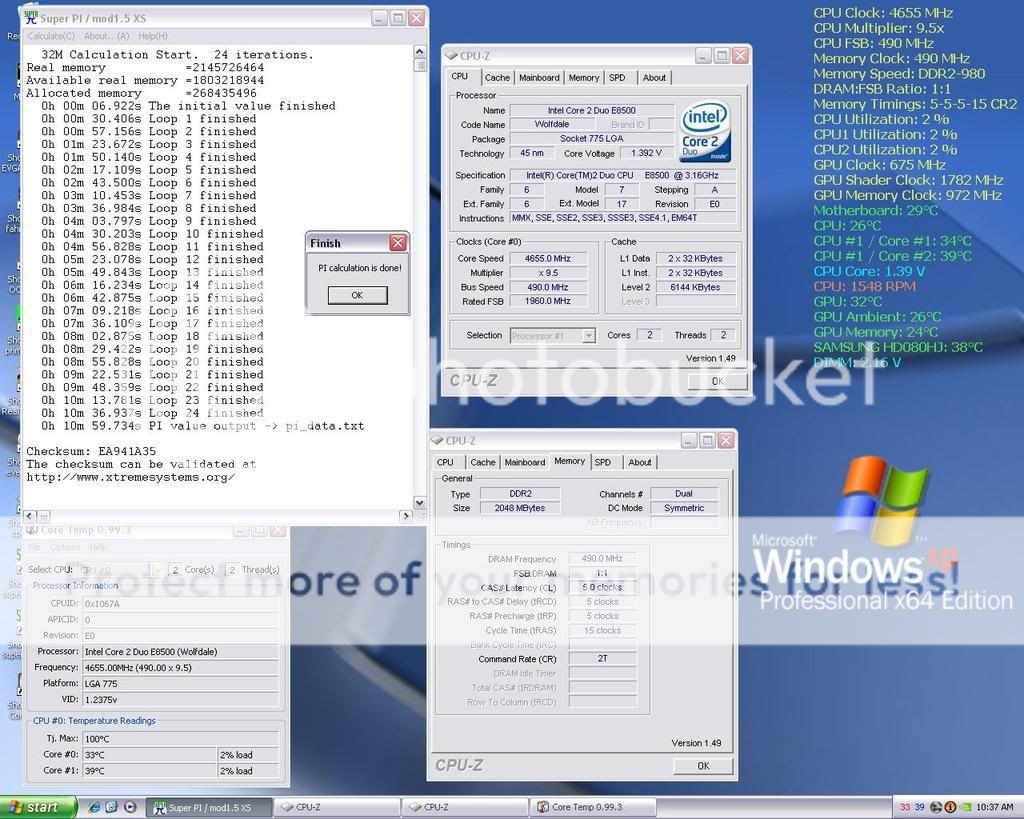This screenshot has height=819, width=1024.
Task: Click the Super PI horizontal scrollbar right arrow
Action: pos(406,516)
